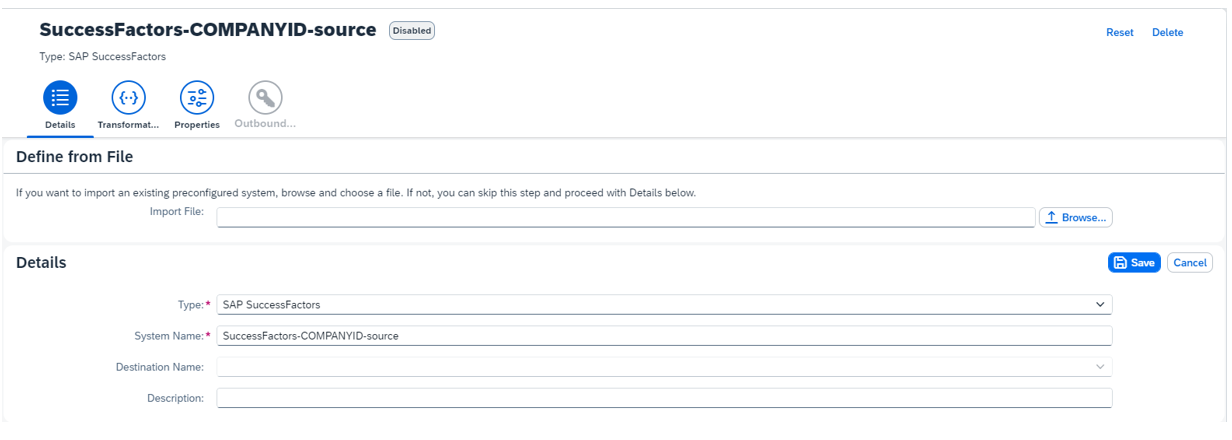
Task: Expand the Destination Name dropdown arrow
Action: click(1100, 367)
